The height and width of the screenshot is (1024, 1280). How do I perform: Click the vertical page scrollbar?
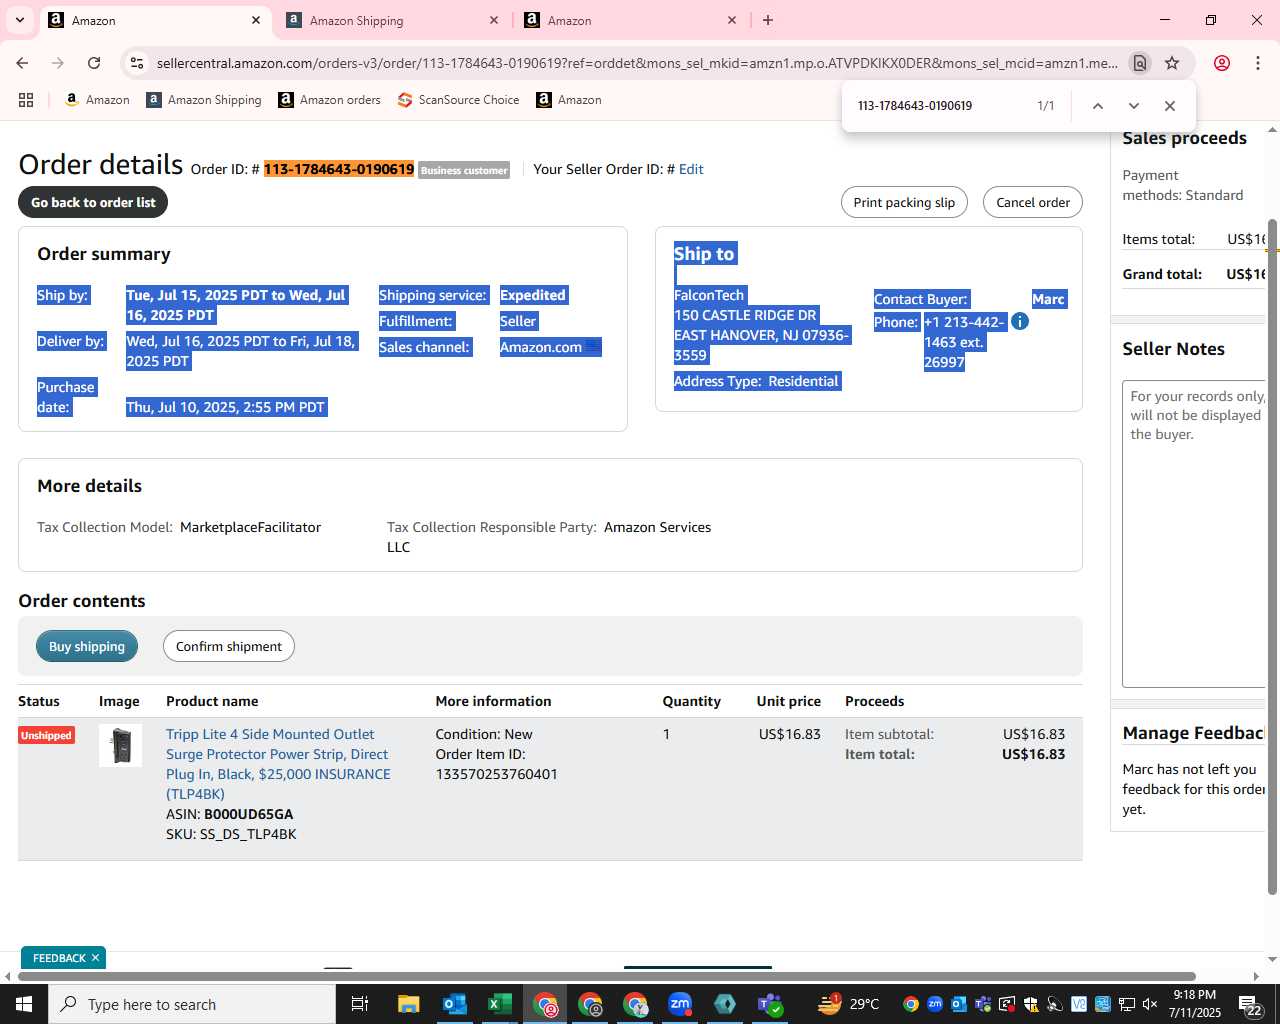pyautogui.click(x=1273, y=555)
